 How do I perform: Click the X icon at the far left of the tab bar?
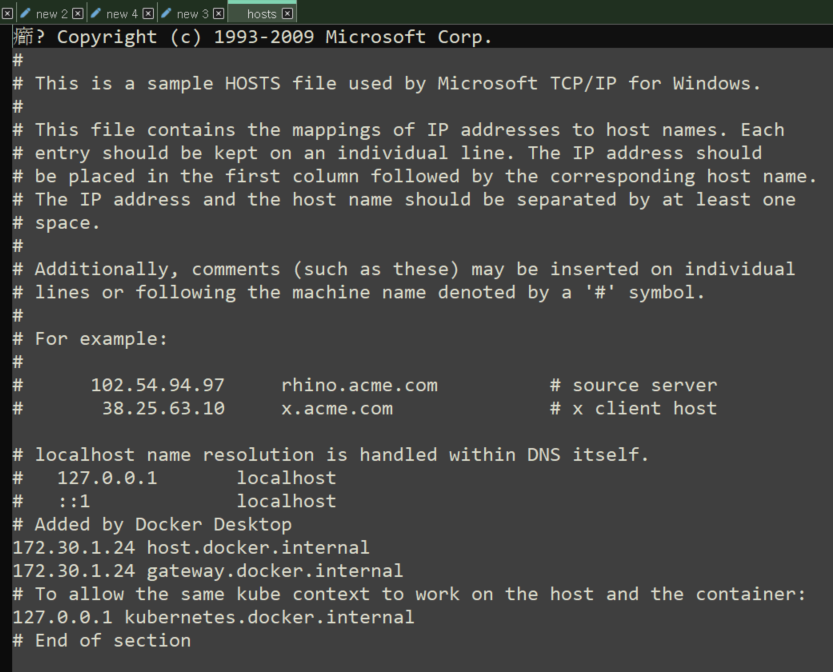tap(7, 13)
